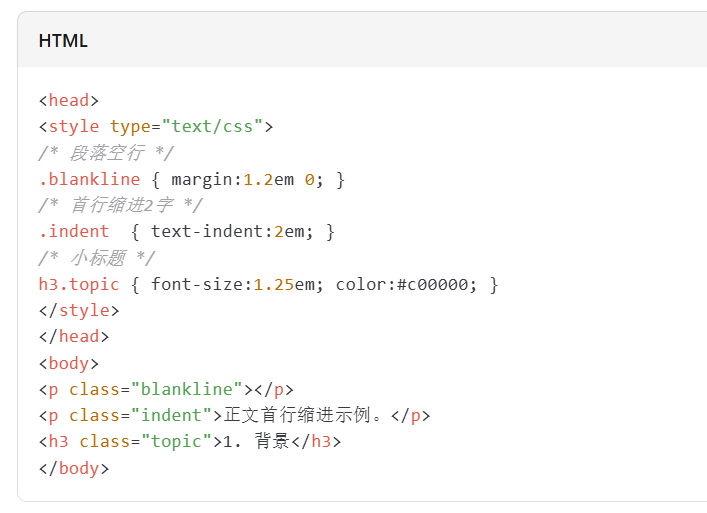Click the .blankline CSS selector

[x=89, y=179]
